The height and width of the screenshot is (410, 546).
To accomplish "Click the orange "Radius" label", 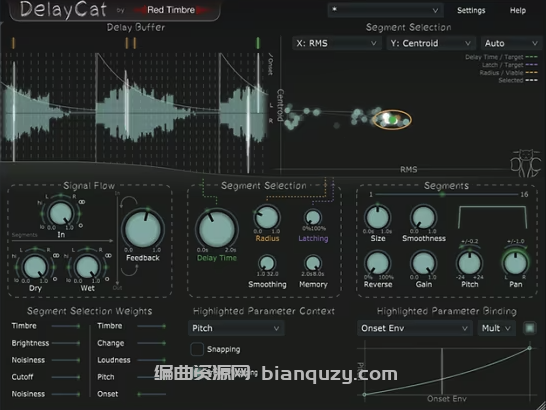I will 267,239.
